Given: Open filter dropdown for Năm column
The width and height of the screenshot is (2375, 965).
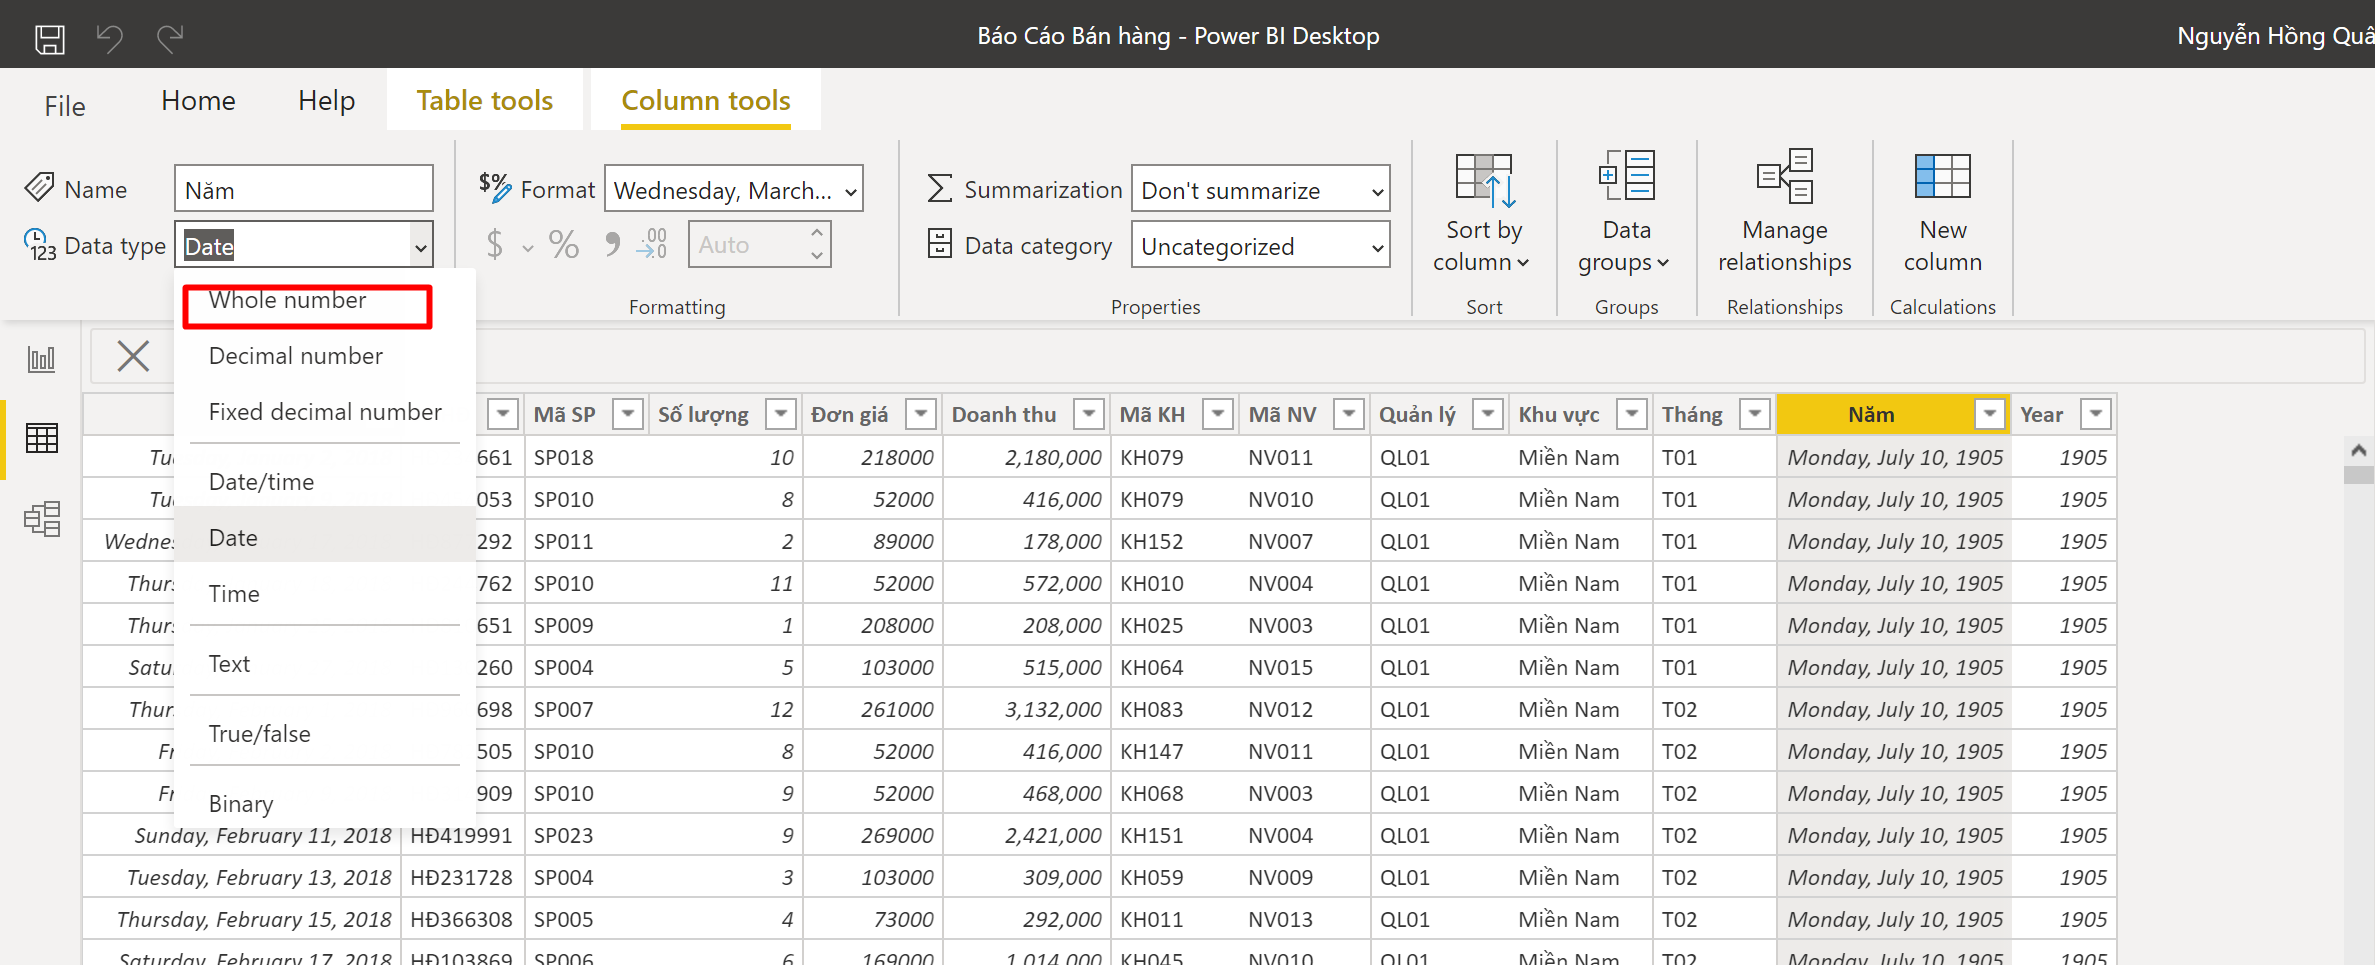Looking at the screenshot, I should point(1990,414).
